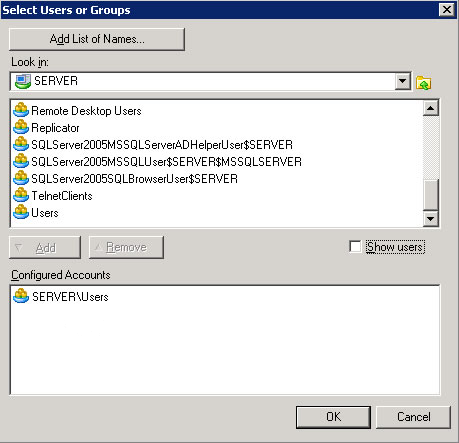Screen dimensions: 459x443
Task: Click the Add List of Names button
Action: click(x=97, y=39)
